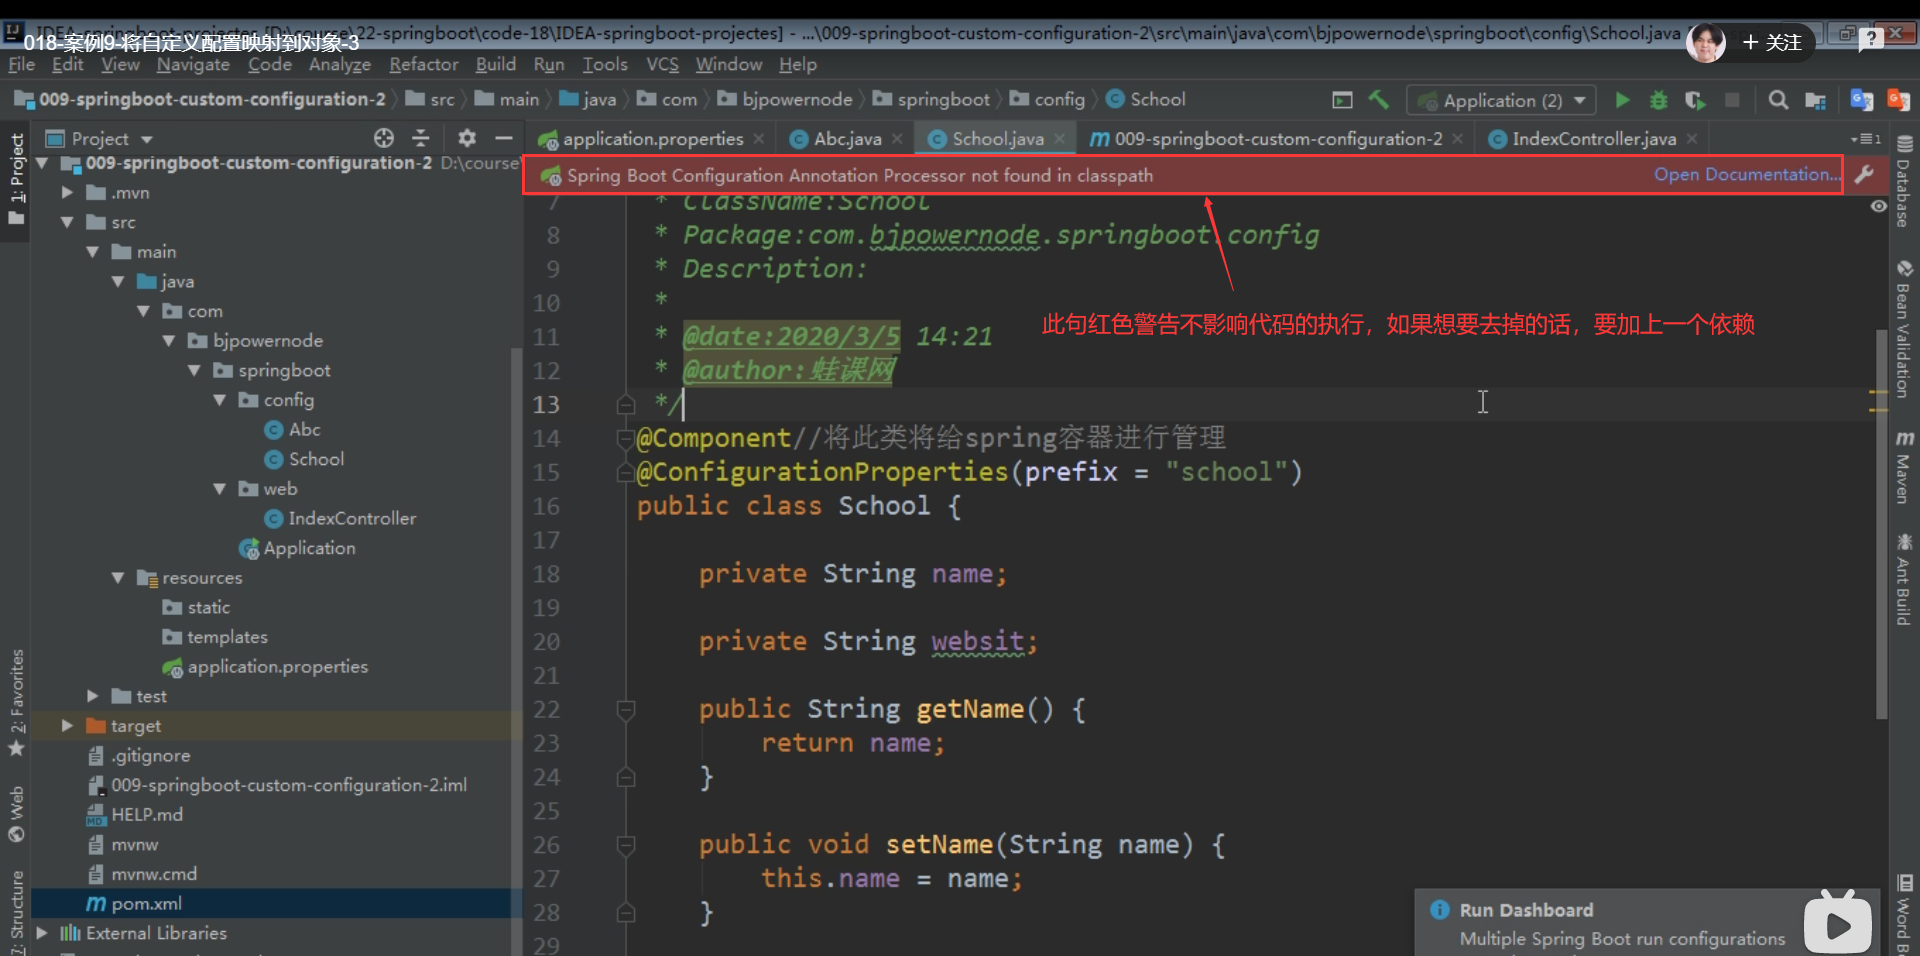Image resolution: width=1920 pixels, height=956 pixels.
Task: Open the VCS menu
Action: (662, 64)
